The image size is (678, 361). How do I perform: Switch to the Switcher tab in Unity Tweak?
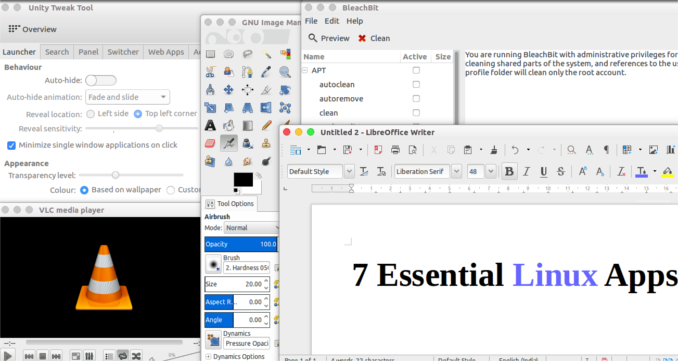(x=123, y=52)
